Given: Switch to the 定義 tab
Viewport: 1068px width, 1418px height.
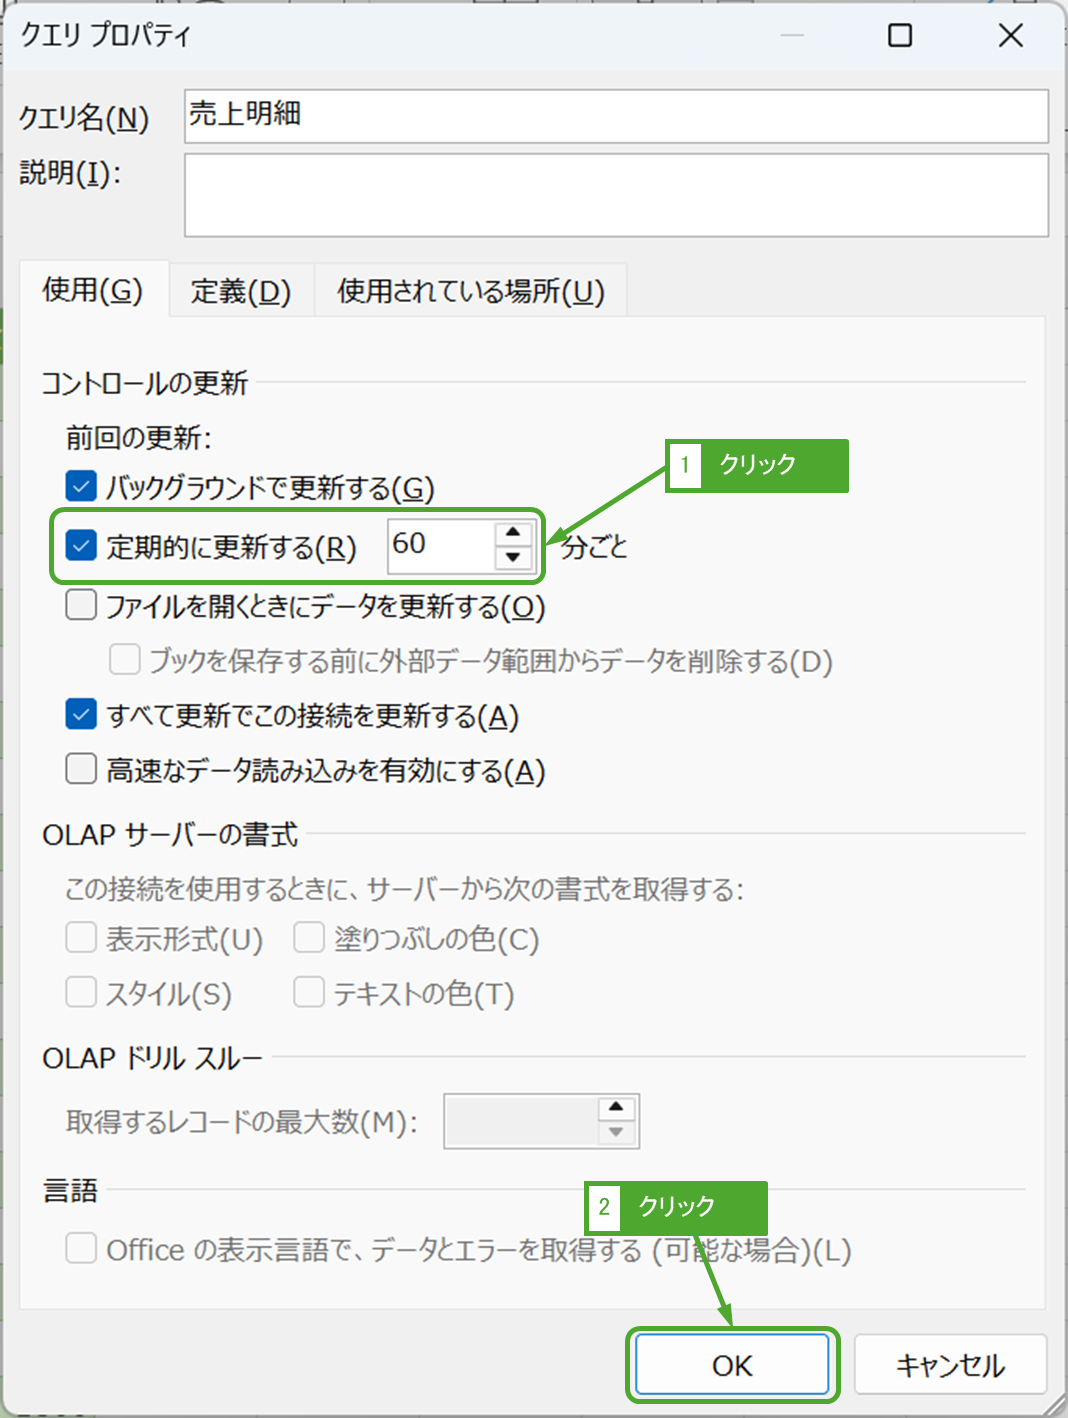Looking at the screenshot, I should click(x=240, y=291).
